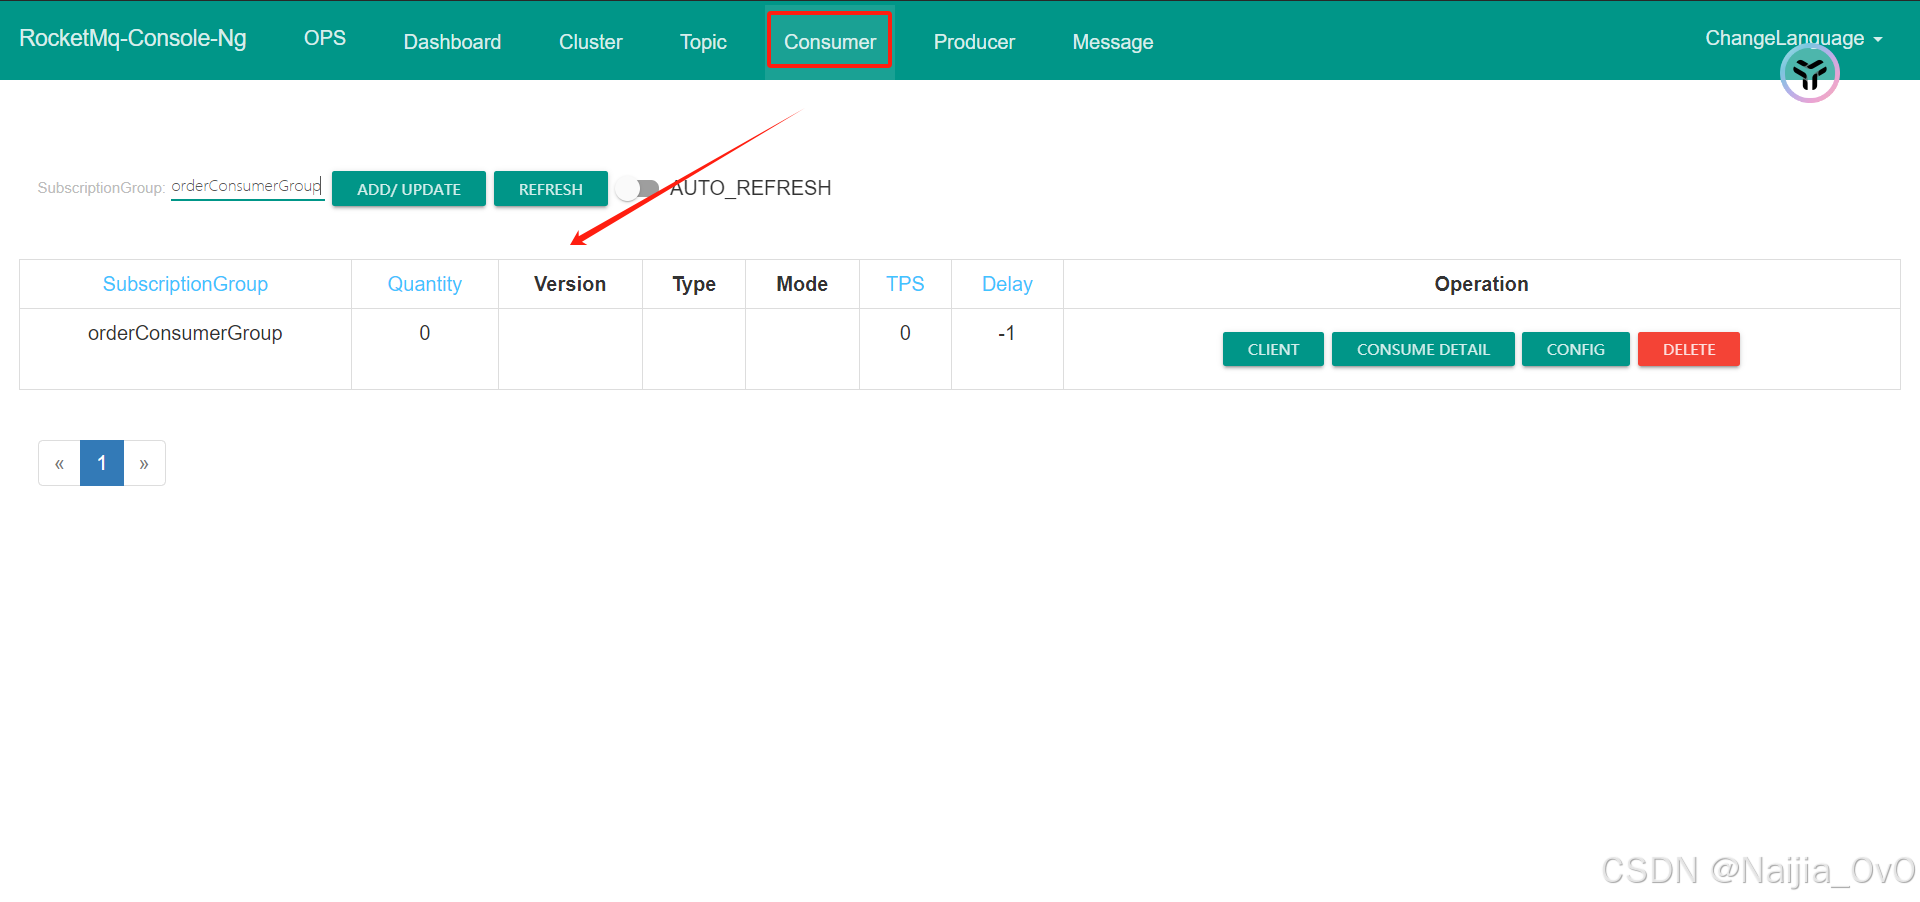Sort by Delay column header
Image resolution: width=1920 pixels, height=902 pixels.
point(1007,284)
